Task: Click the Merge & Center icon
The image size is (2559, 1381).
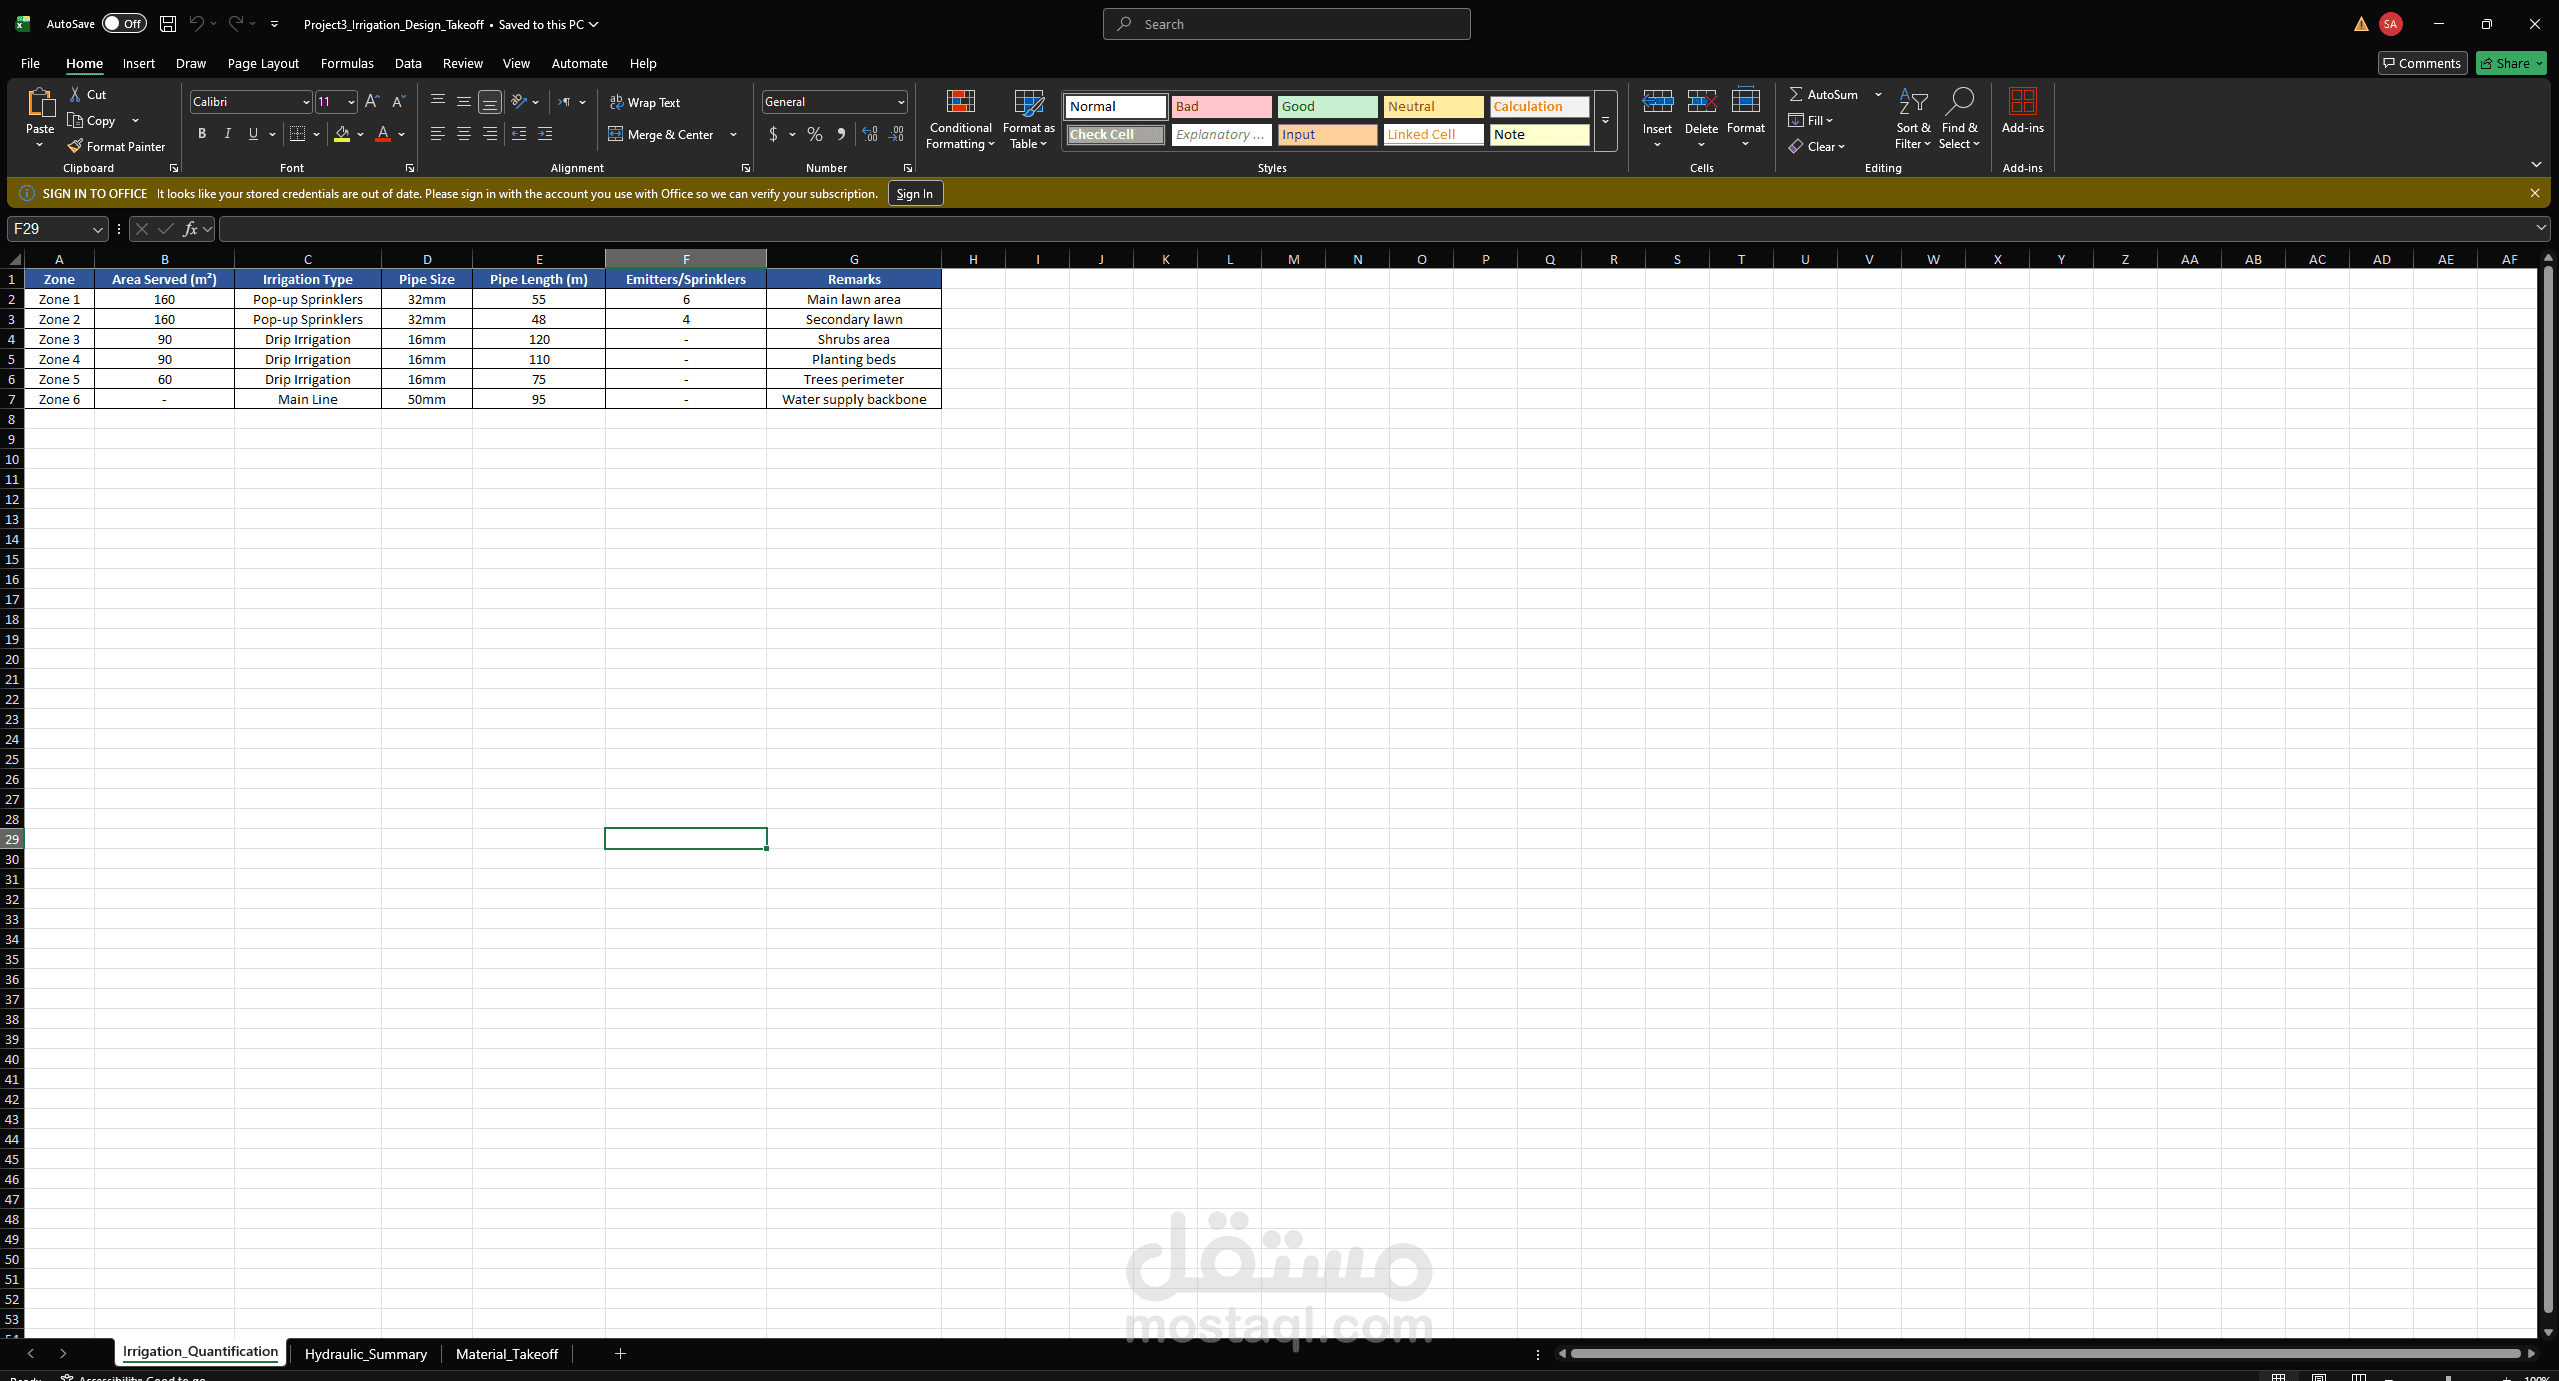Action: [x=616, y=134]
